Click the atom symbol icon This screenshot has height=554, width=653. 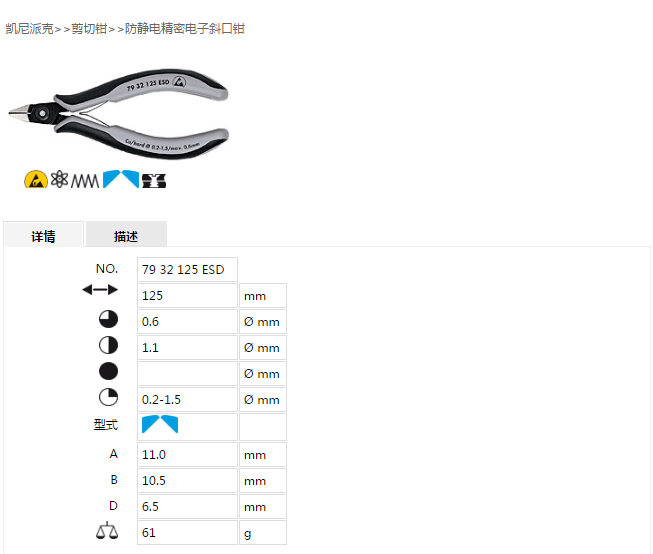(x=59, y=179)
